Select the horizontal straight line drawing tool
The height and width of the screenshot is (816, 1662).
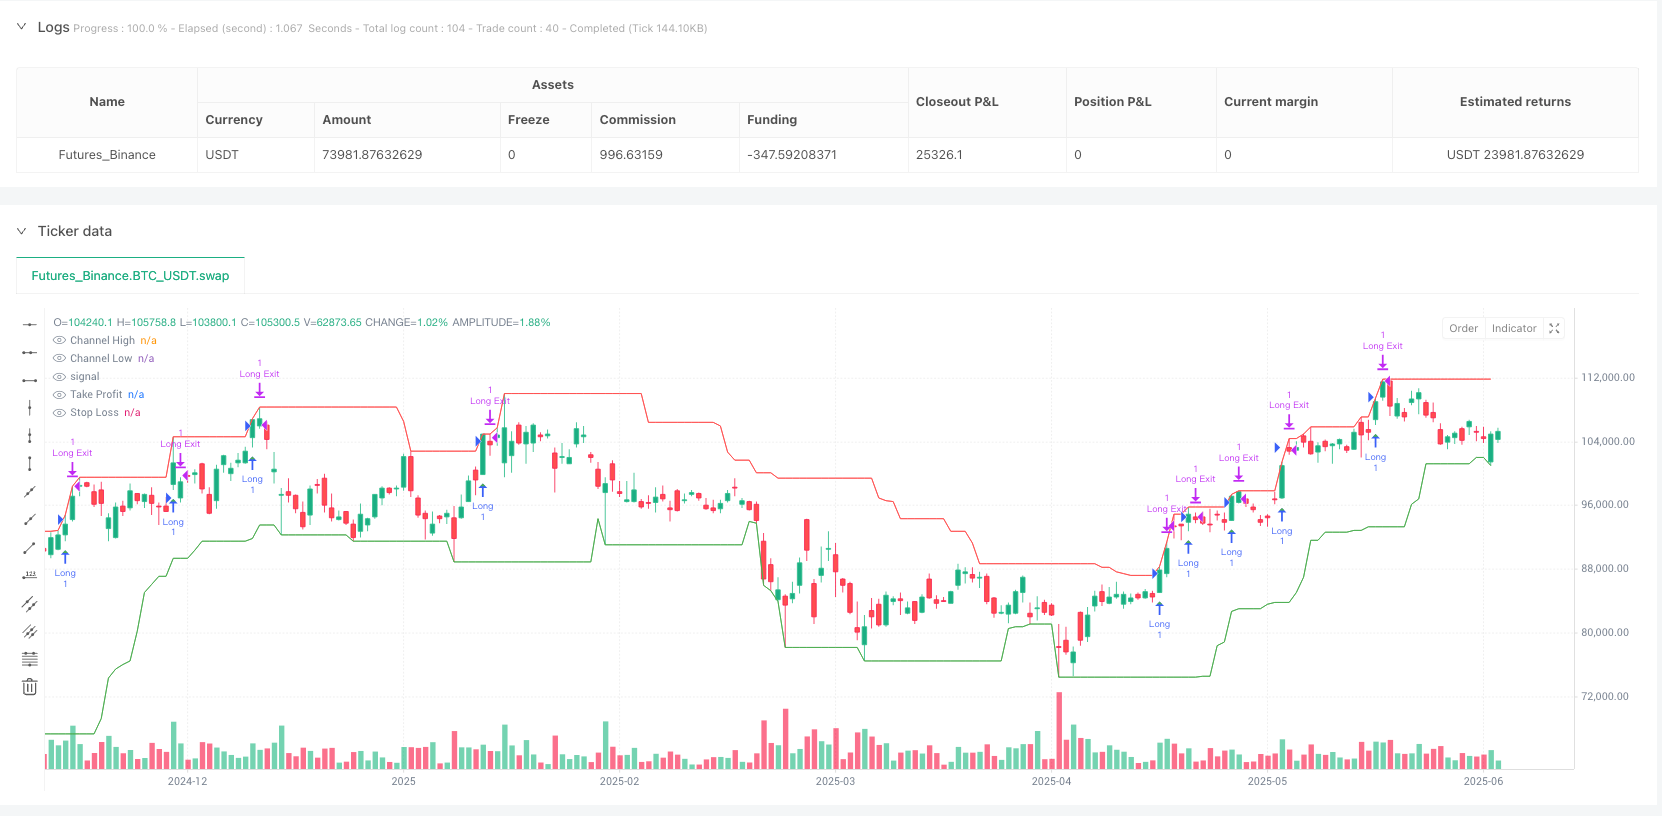30,324
